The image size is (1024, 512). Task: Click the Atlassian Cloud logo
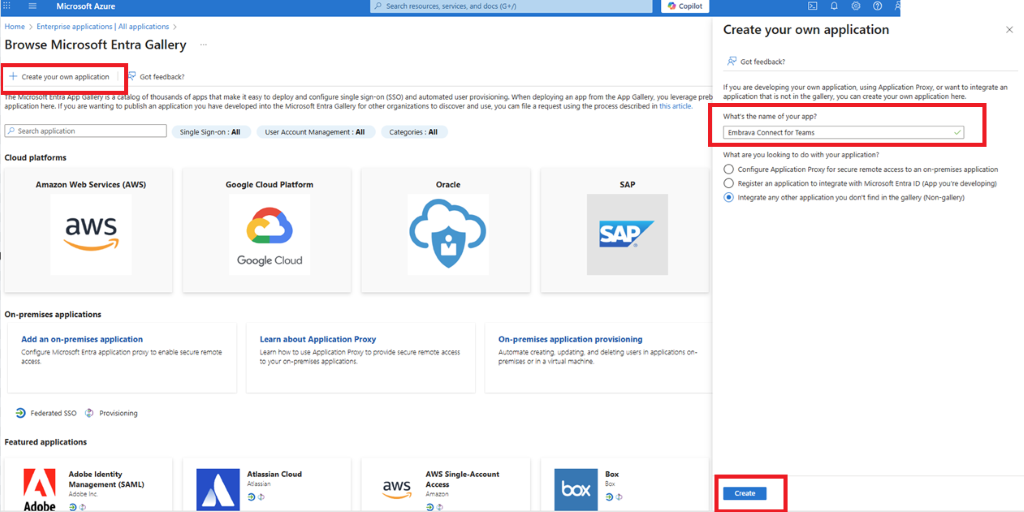[x=218, y=490]
